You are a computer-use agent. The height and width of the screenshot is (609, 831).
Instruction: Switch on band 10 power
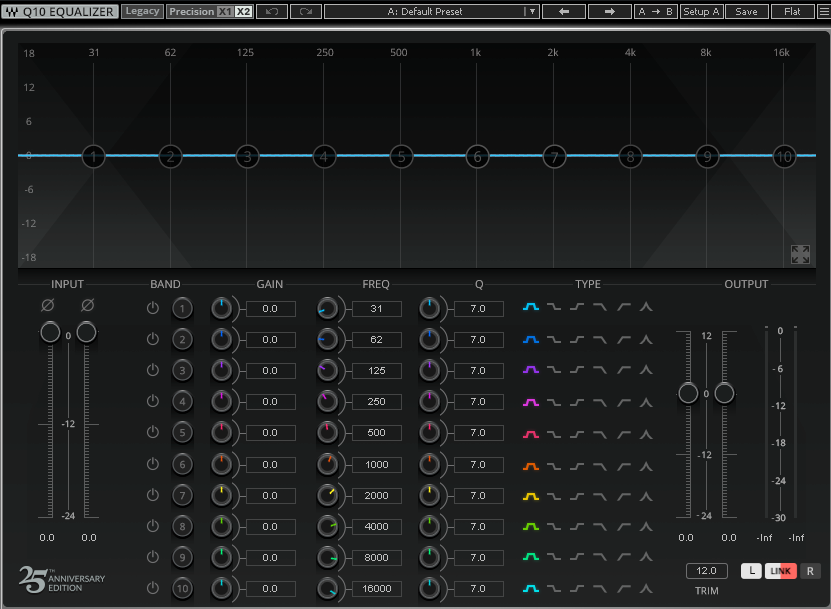153,588
